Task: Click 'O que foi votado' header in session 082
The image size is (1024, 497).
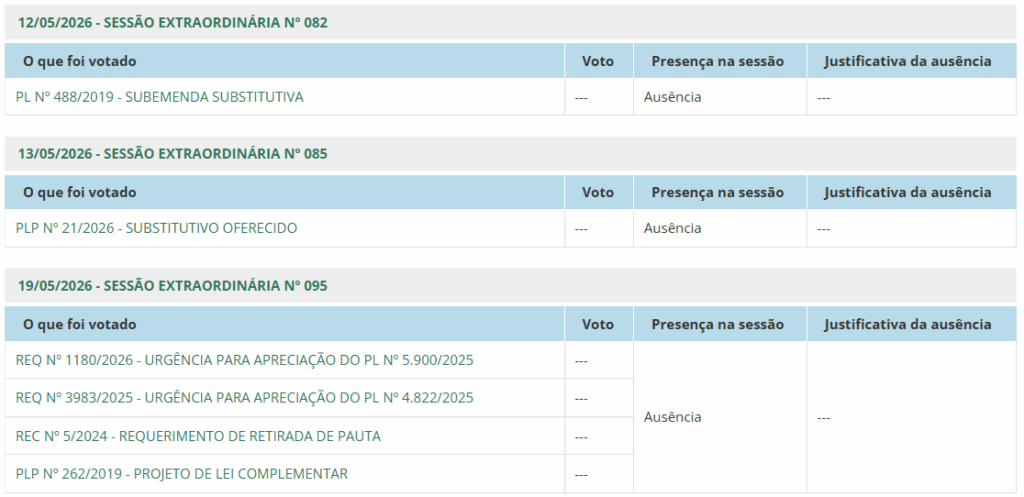Action: [x=80, y=61]
